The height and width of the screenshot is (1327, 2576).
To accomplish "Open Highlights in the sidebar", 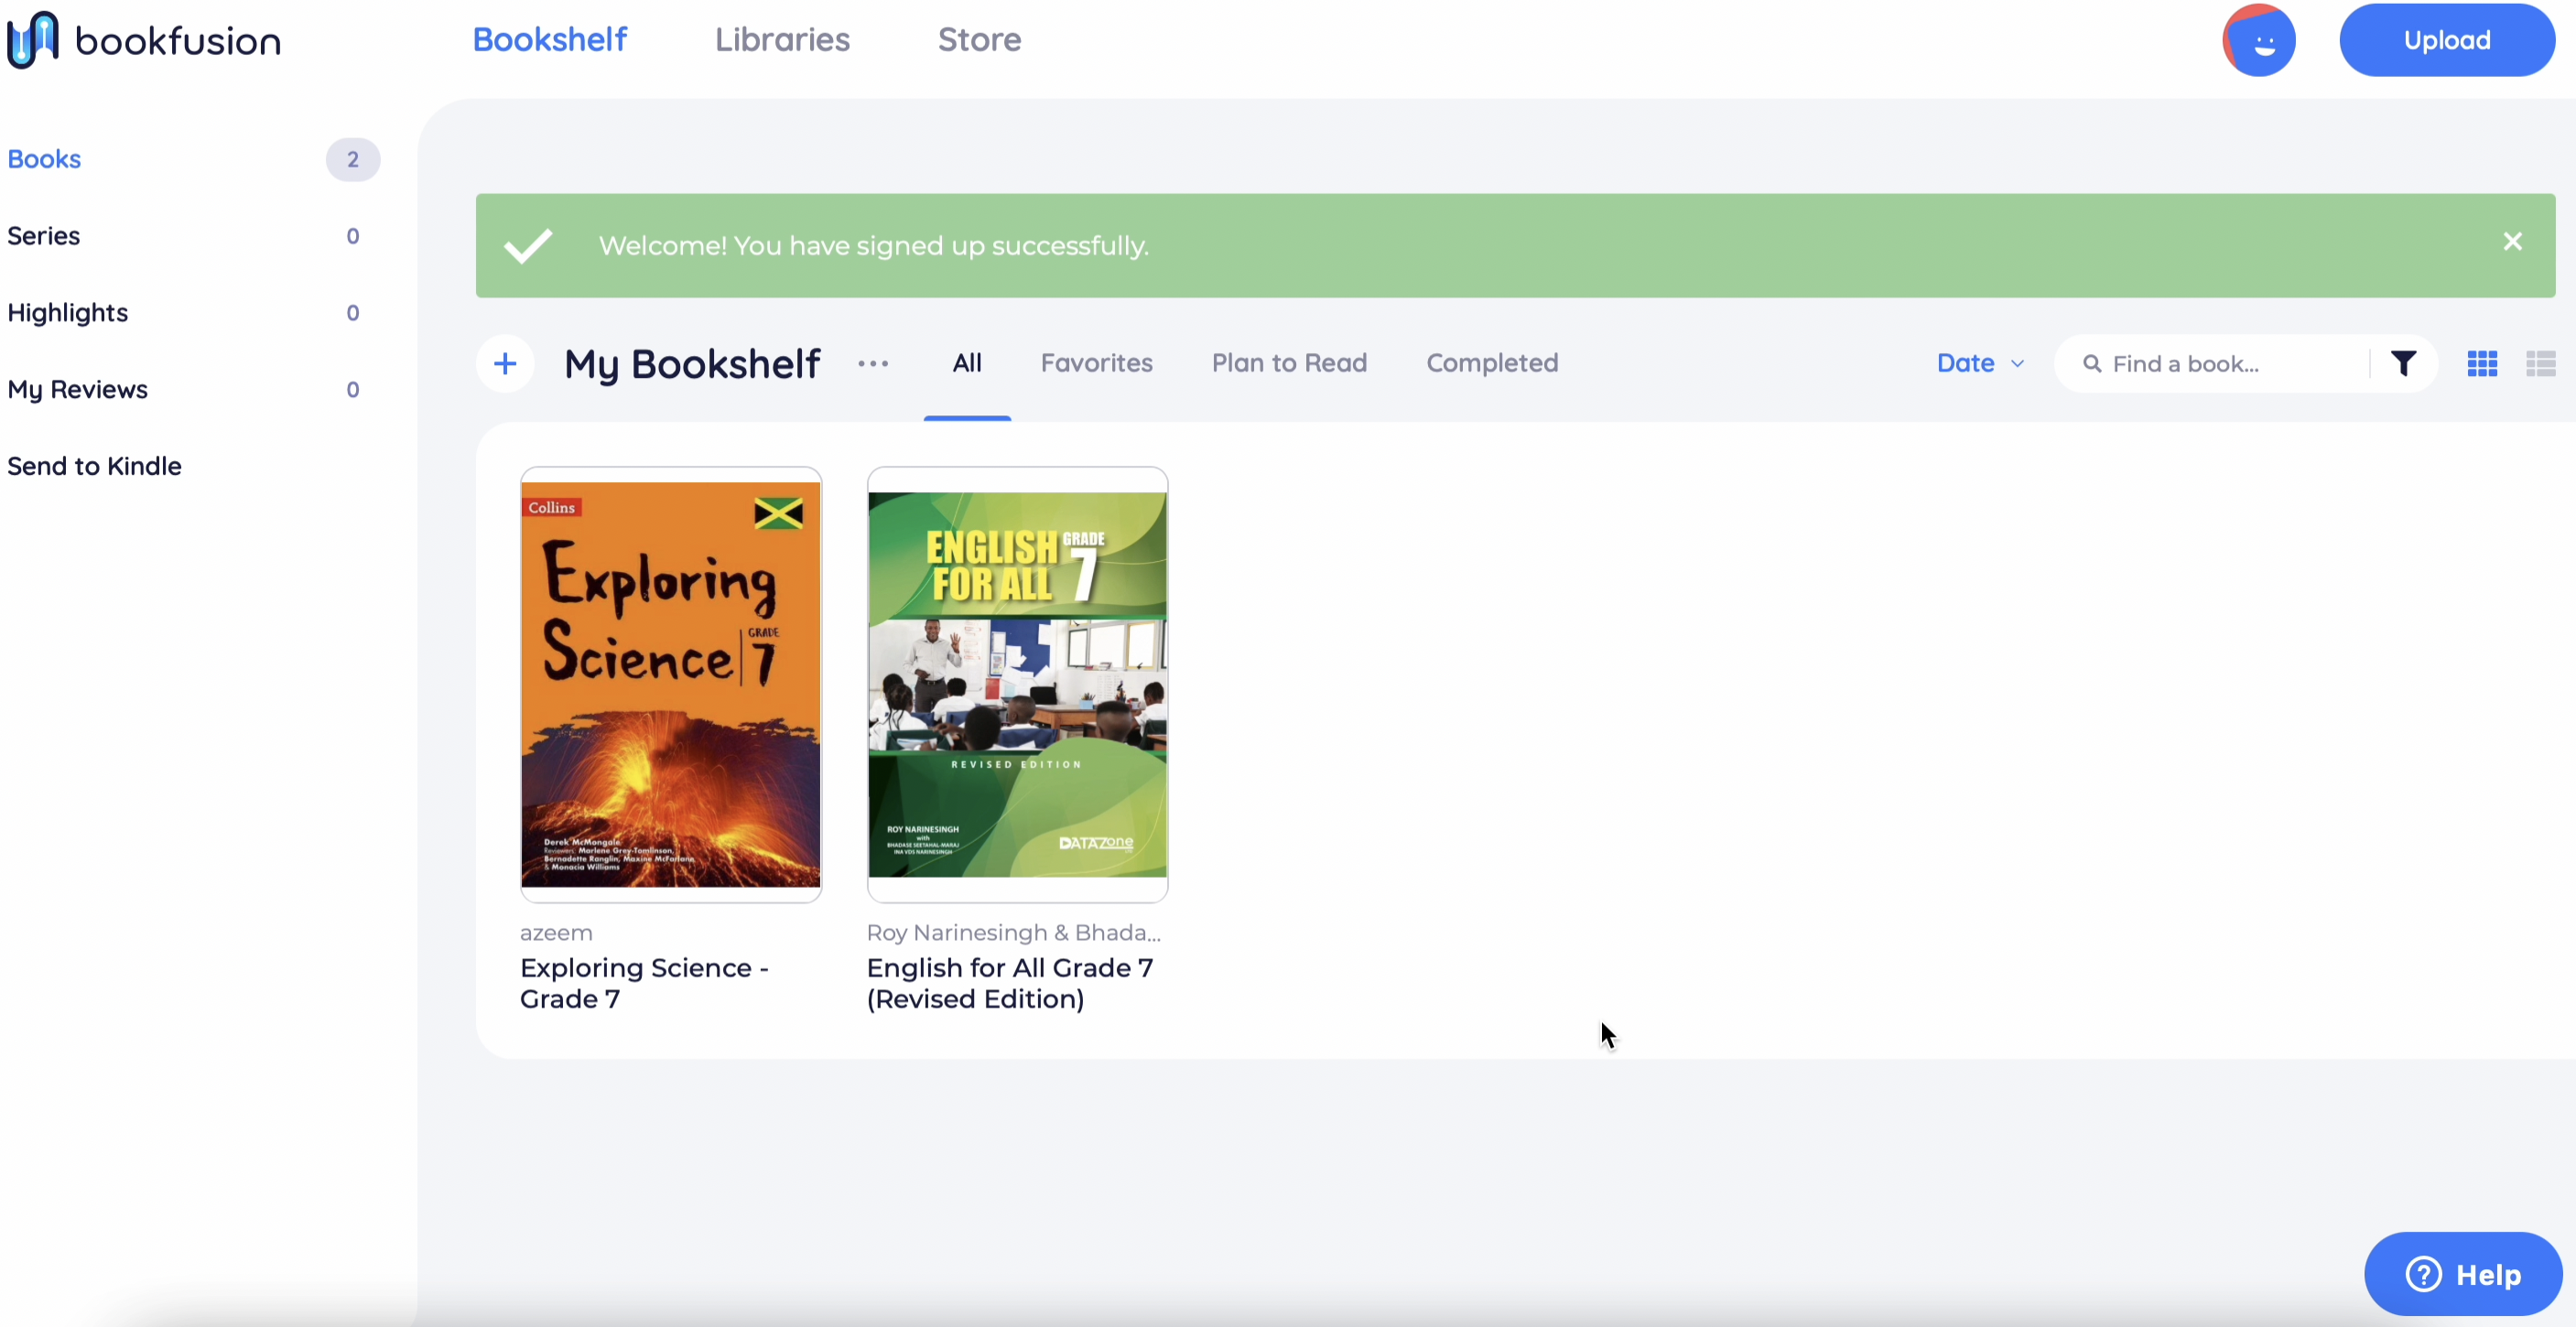I will point(68,313).
